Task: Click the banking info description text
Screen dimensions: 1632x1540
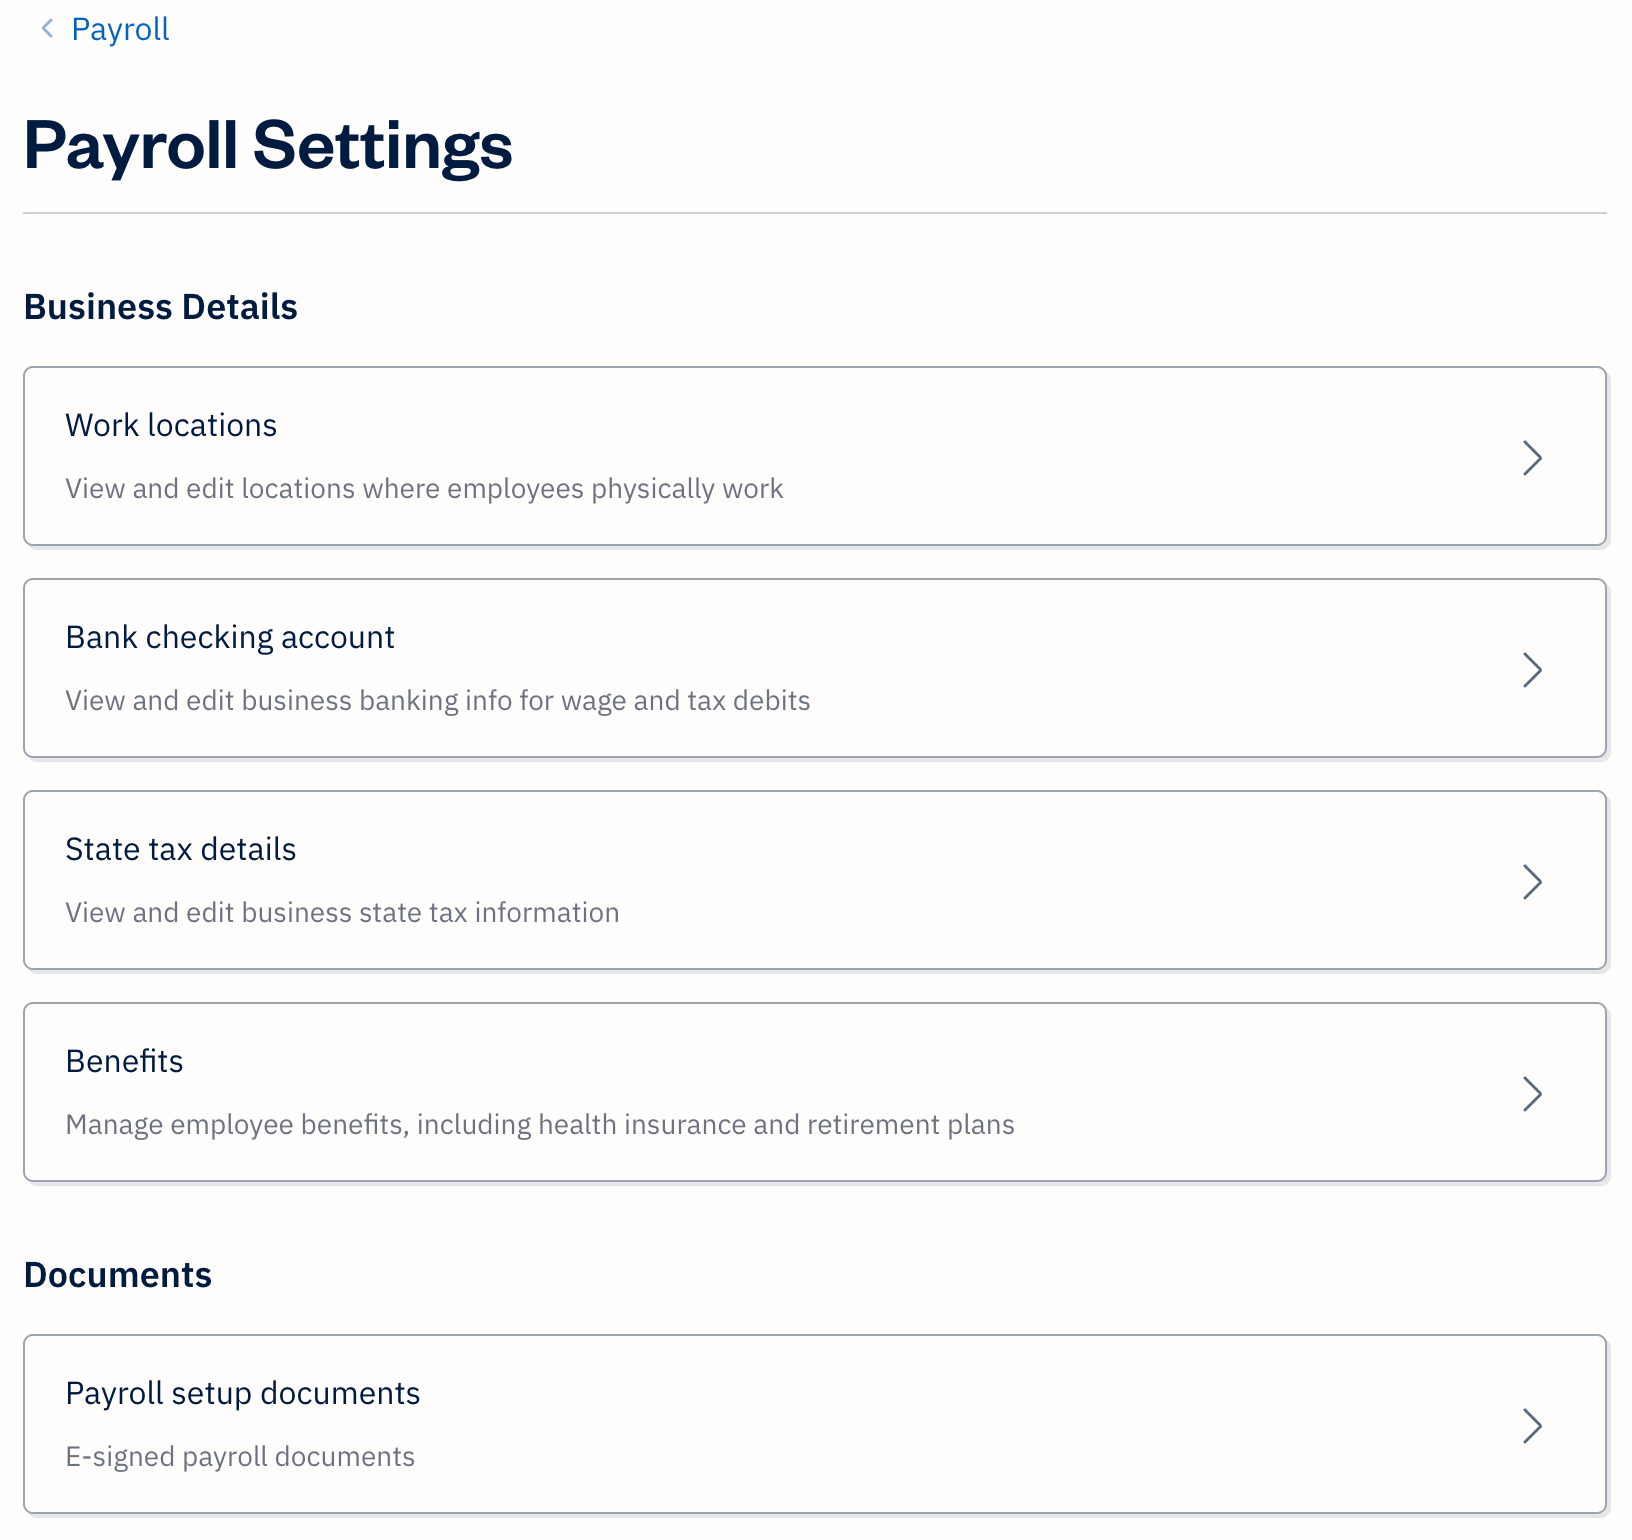Action: [x=438, y=700]
